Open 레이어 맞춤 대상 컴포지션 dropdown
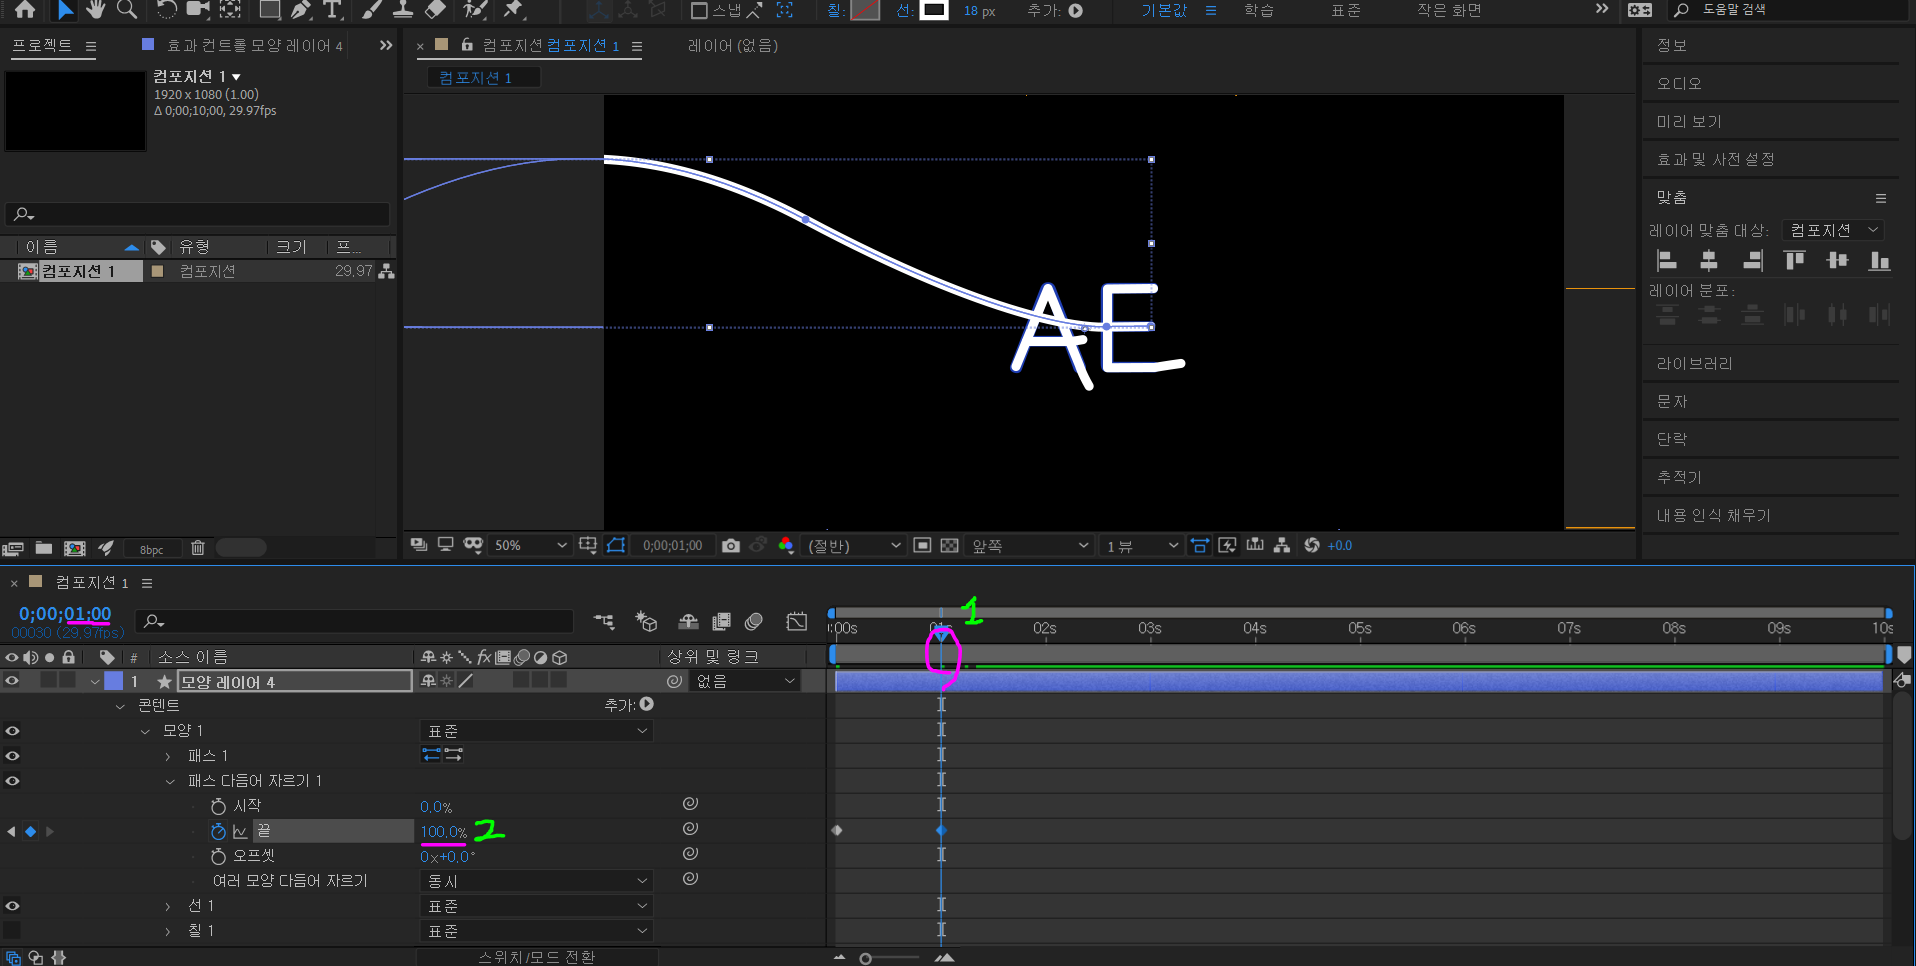 pos(1834,230)
